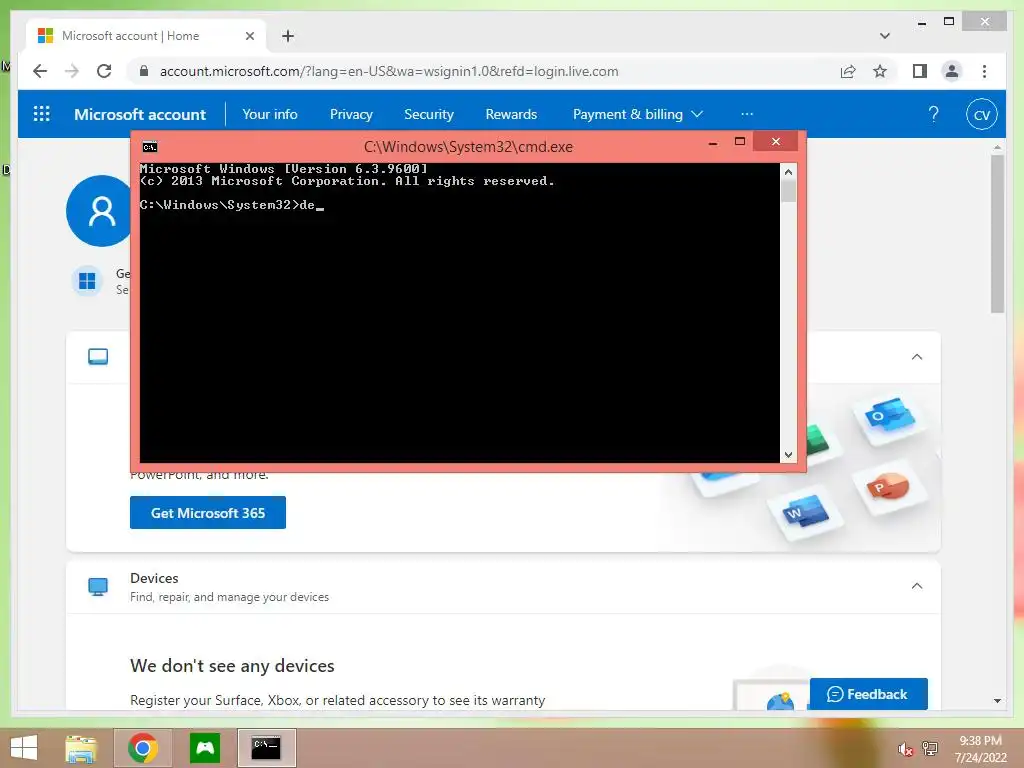
Task: Click cmd window scroll up arrow
Action: click(788, 172)
